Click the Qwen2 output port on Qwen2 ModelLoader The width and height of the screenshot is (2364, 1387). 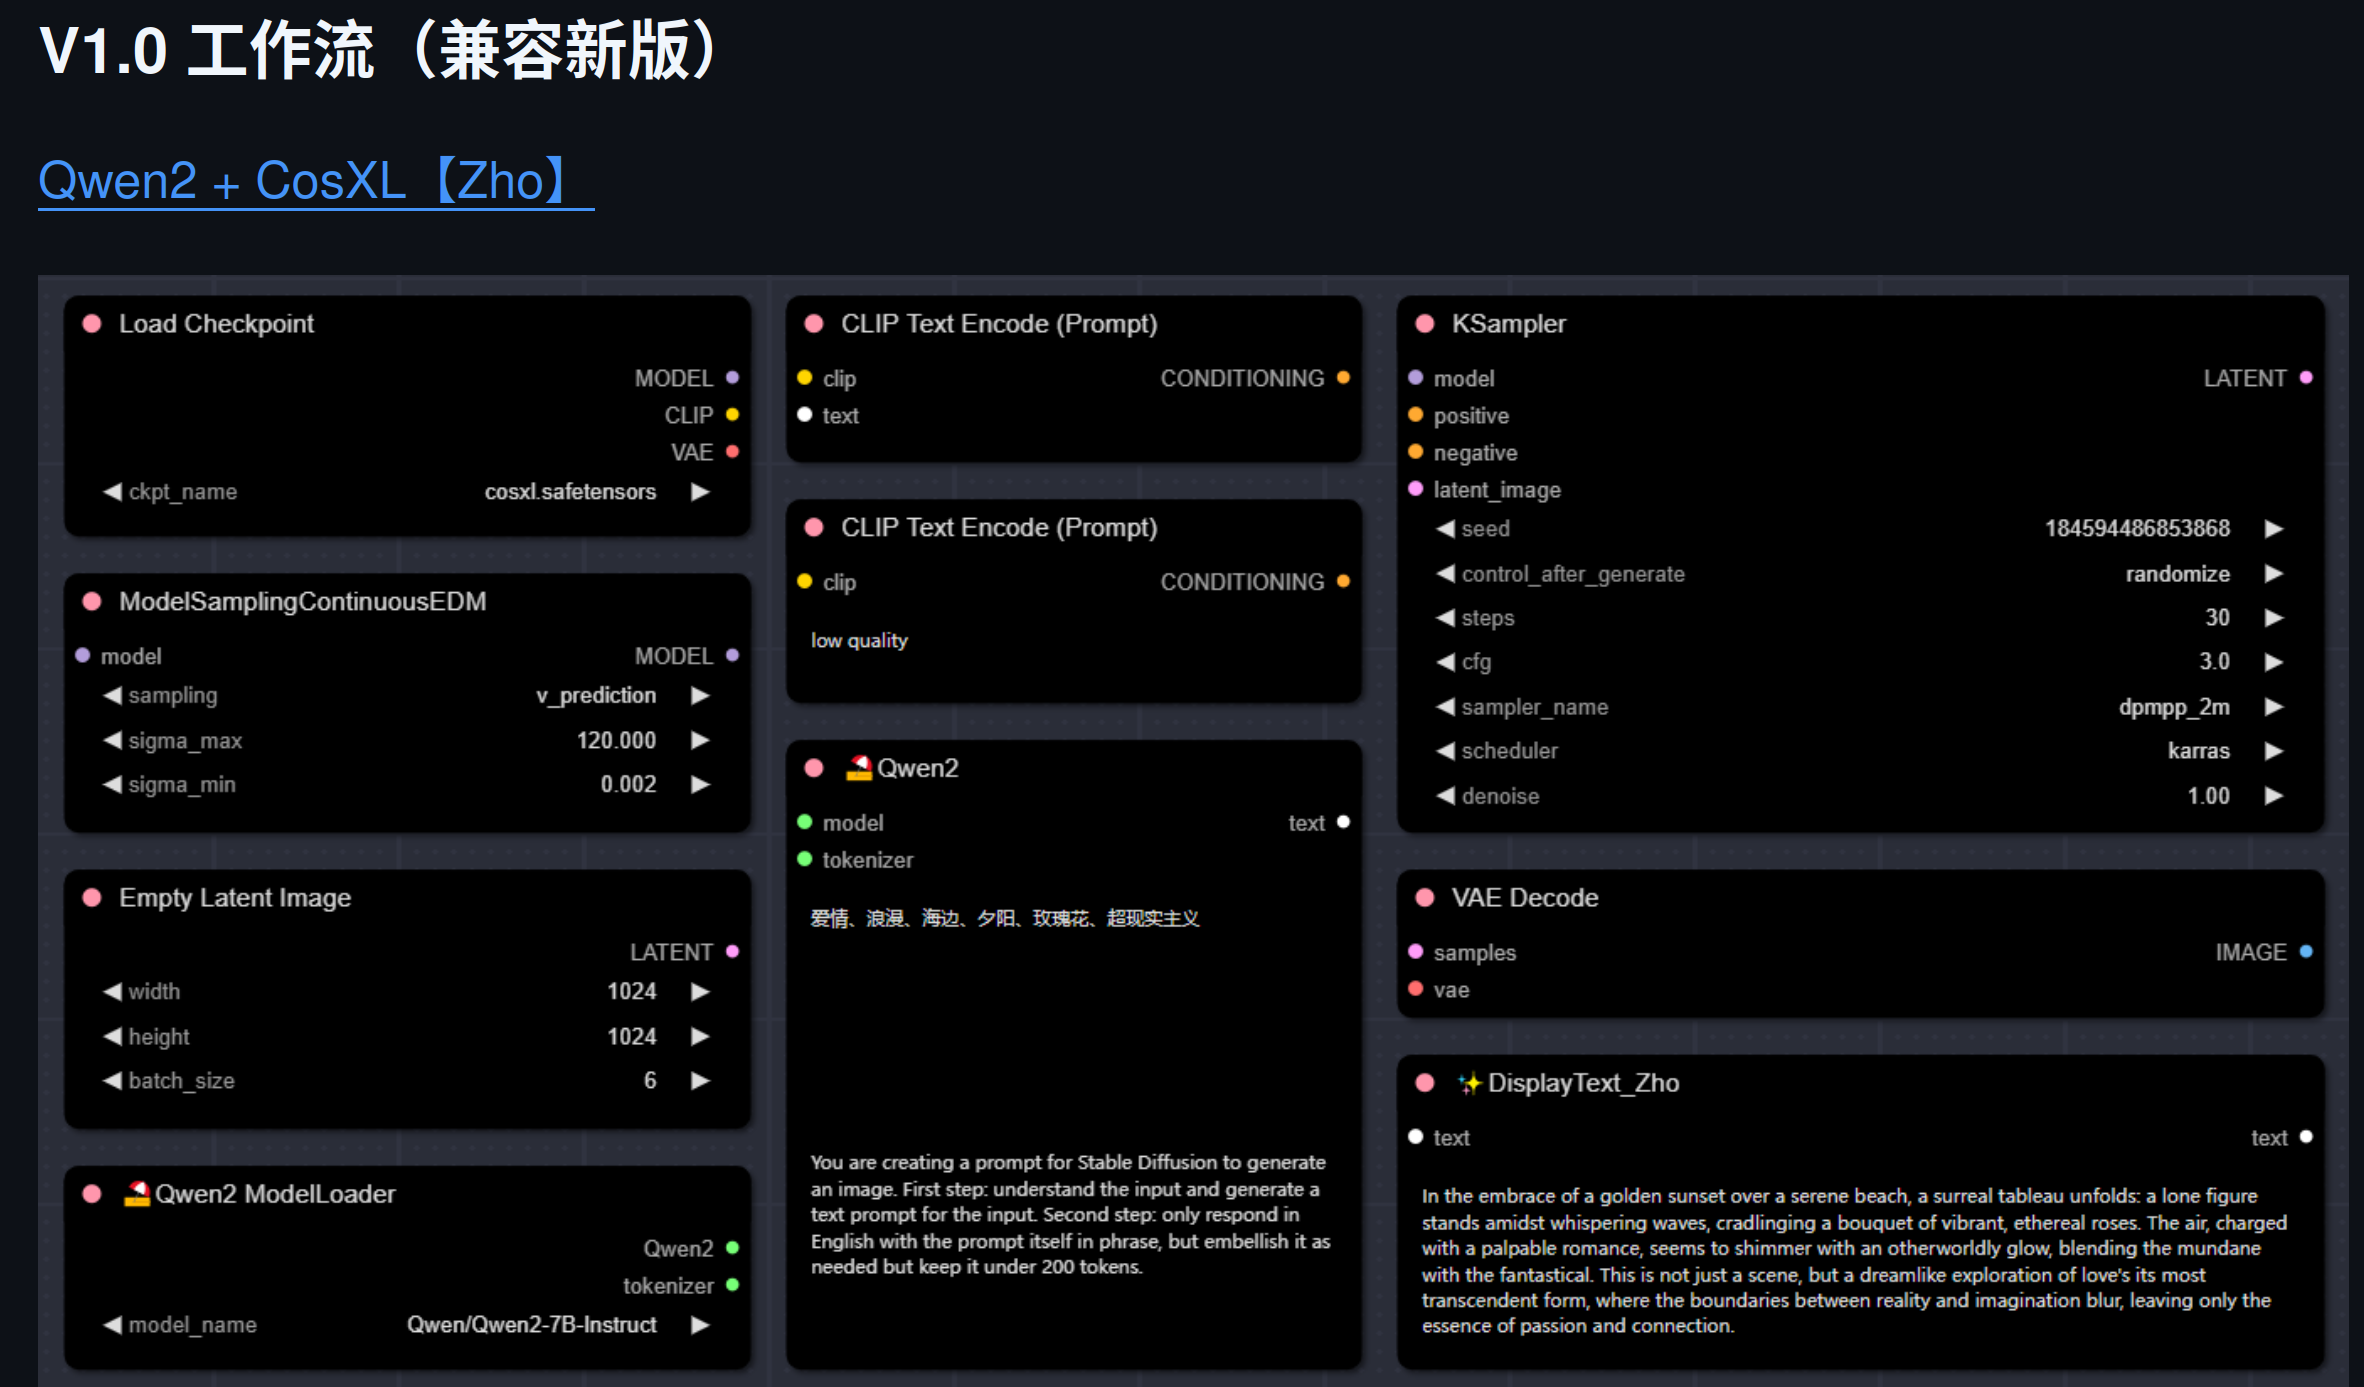[733, 1248]
